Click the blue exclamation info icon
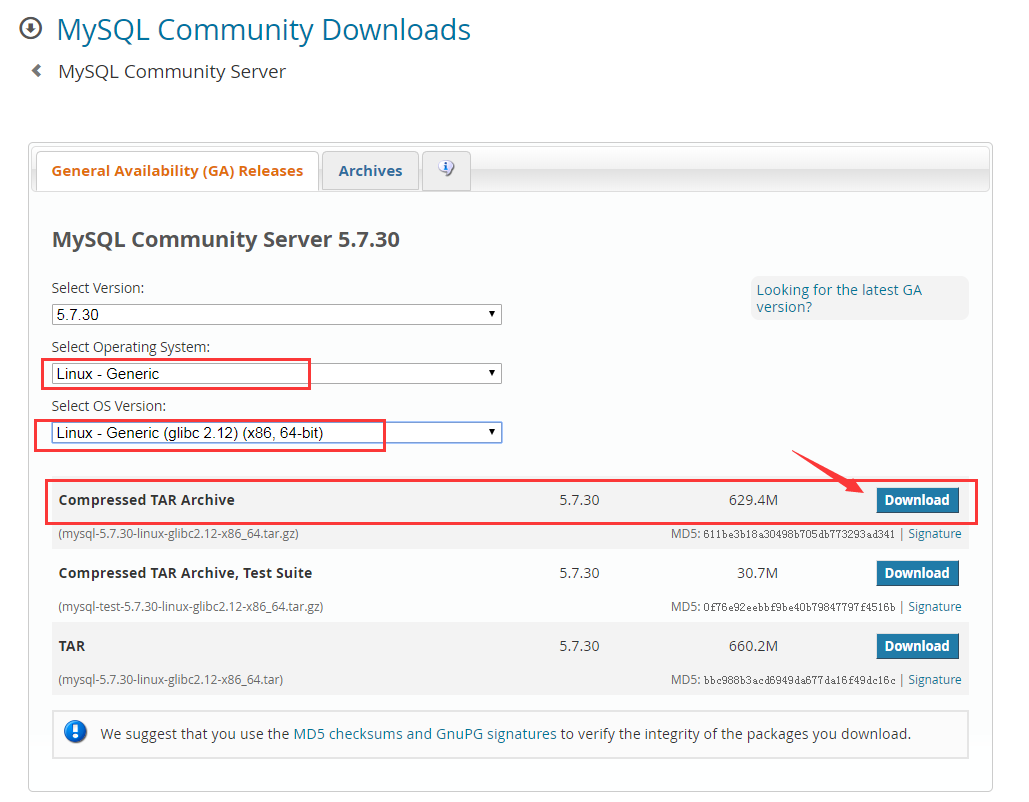Image resolution: width=1029 pixels, height=802 pixels. click(x=75, y=732)
